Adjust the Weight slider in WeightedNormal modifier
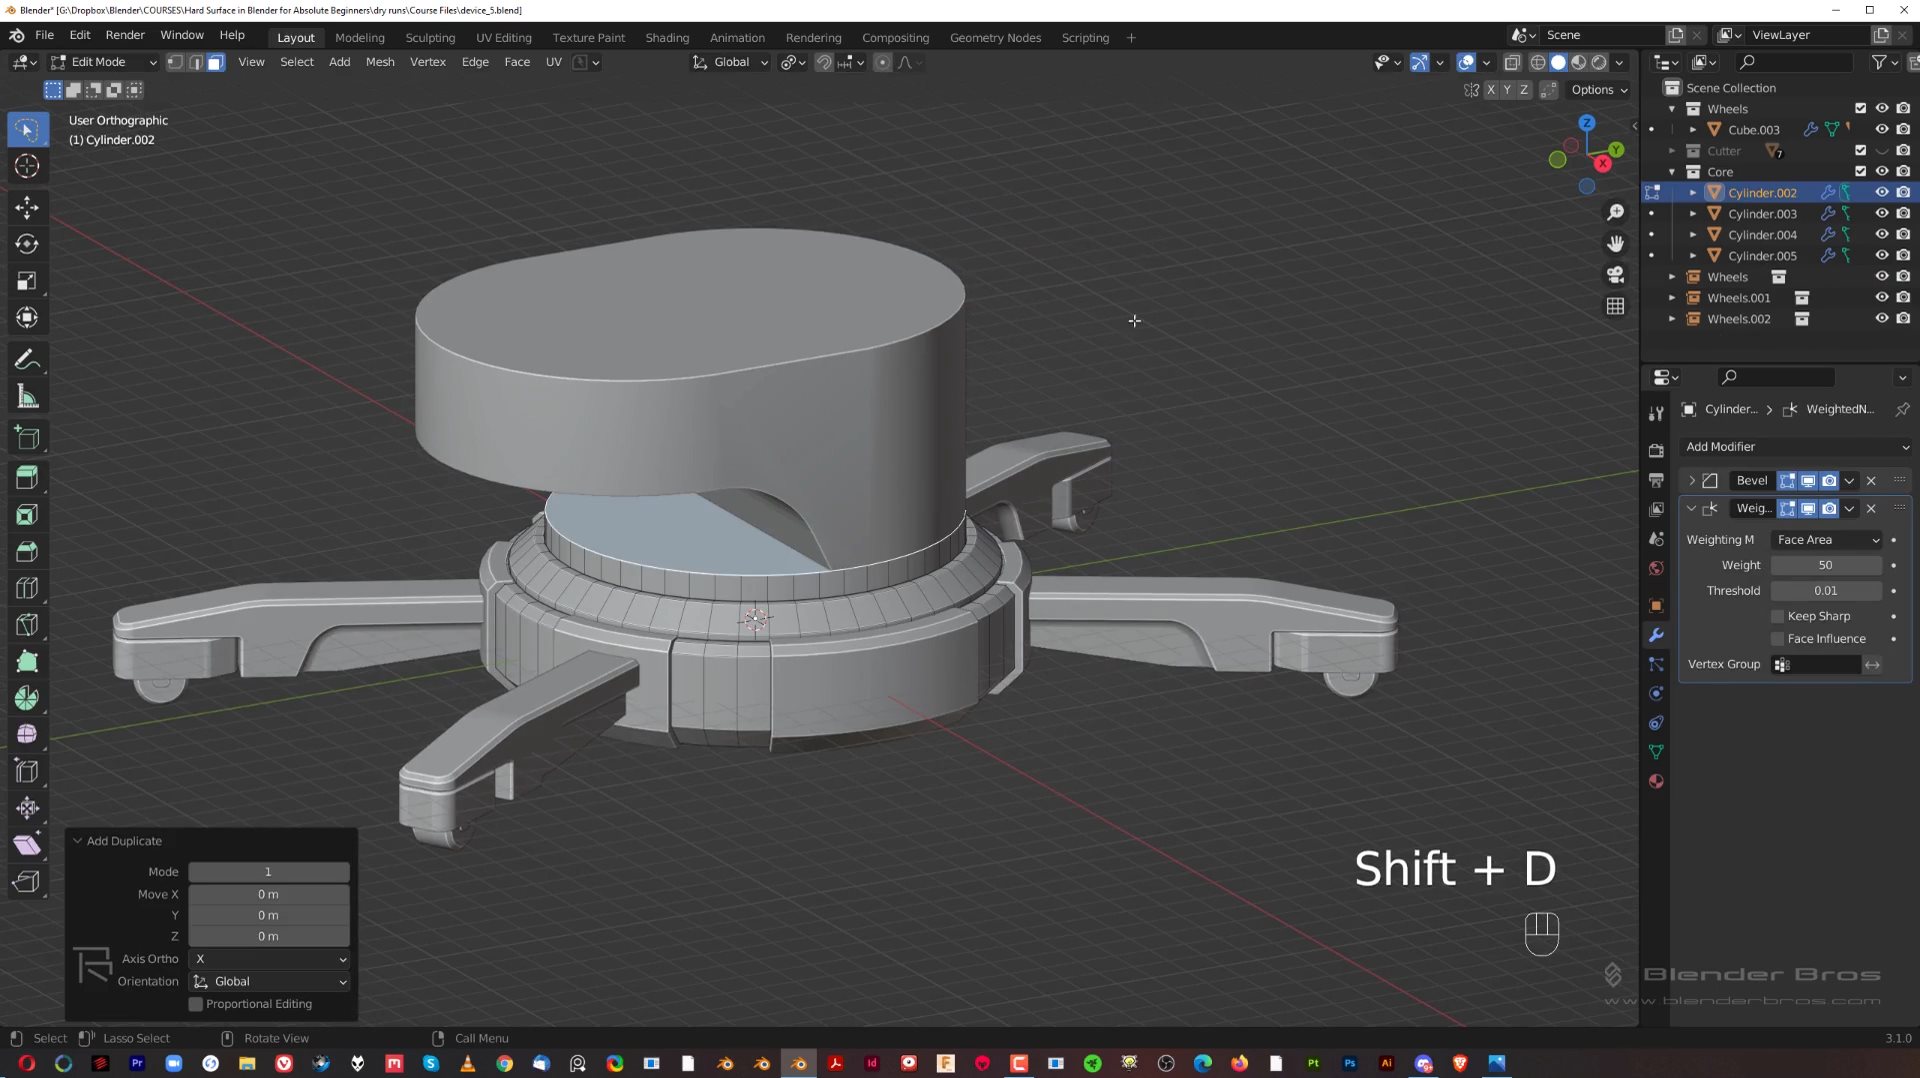Image resolution: width=1920 pixels, height=1078 pixels. click(x=1825, y=565)
